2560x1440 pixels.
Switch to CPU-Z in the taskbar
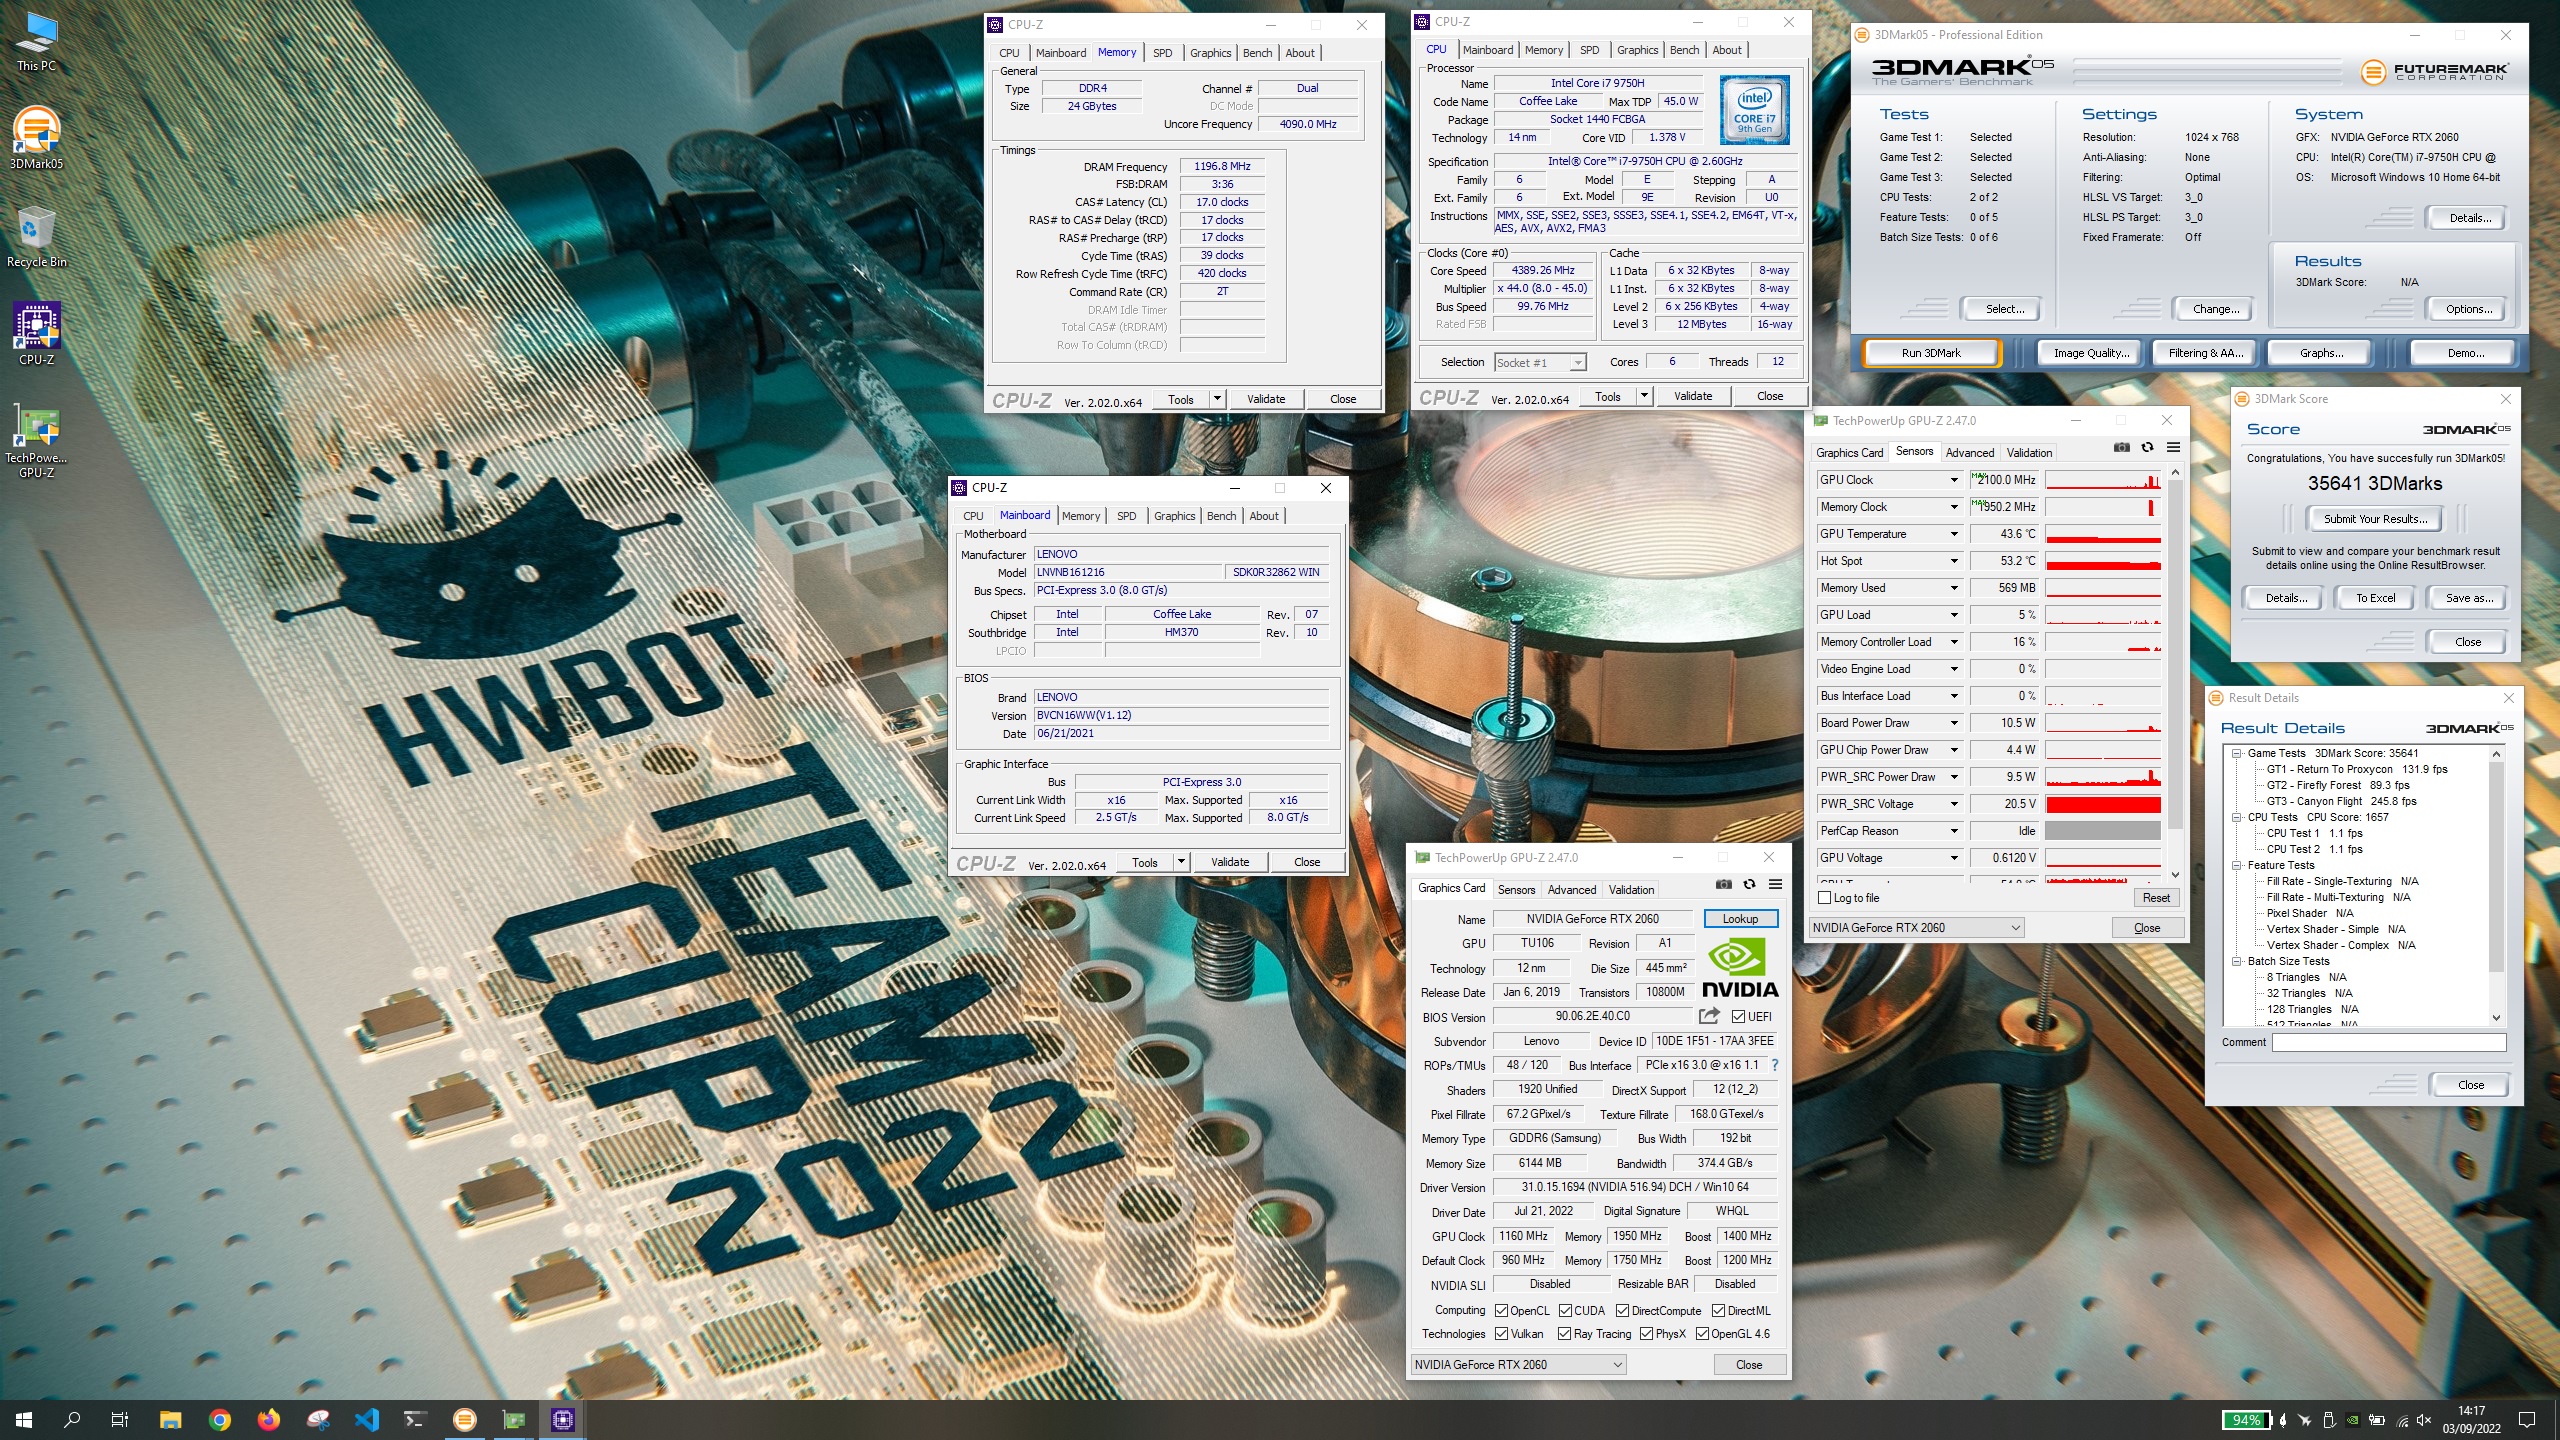562,1419
